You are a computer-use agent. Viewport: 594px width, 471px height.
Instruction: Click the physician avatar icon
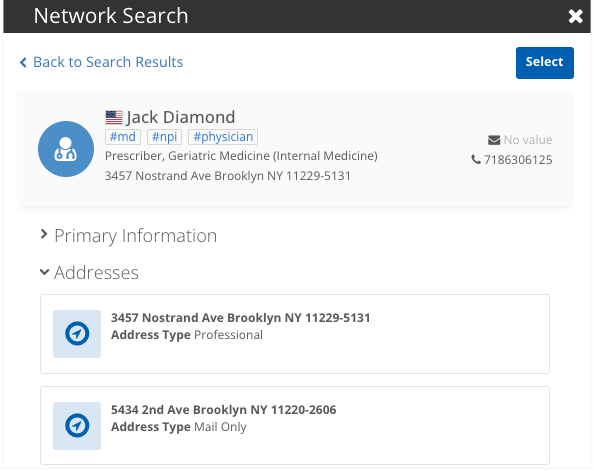66,149
